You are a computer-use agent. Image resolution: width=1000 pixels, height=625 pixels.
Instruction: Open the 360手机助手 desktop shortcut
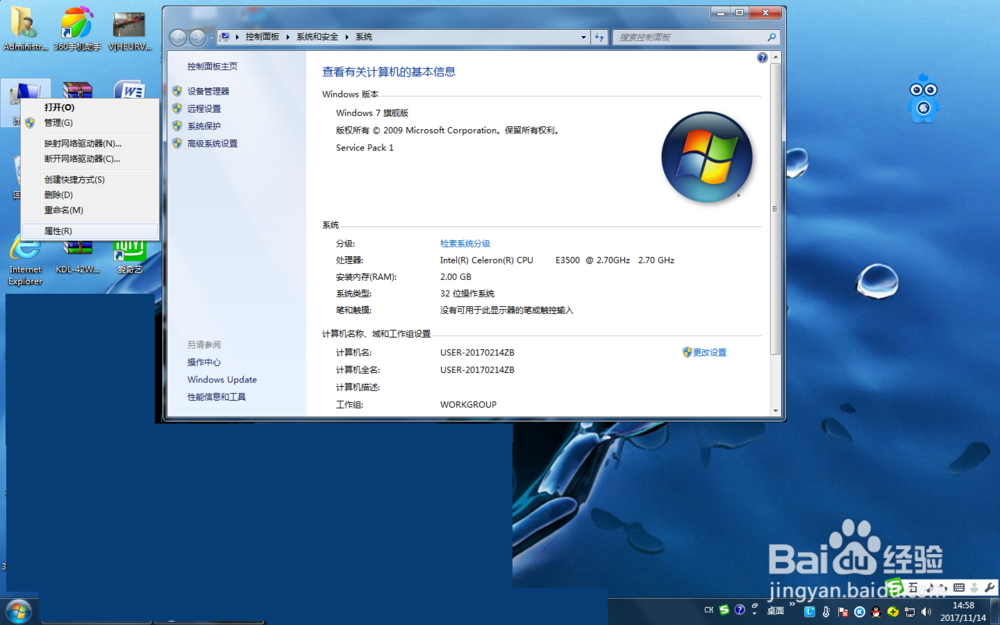point(77,28)
